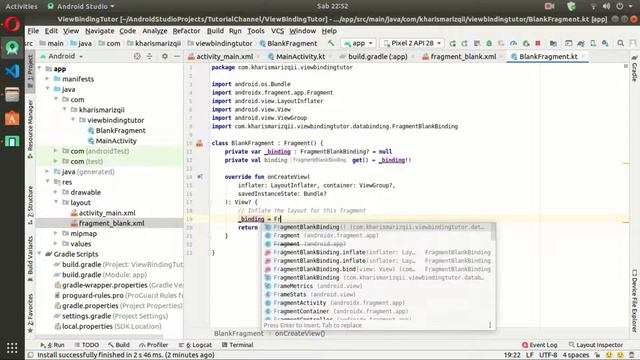640x360 pixels.
Task: Toggle Device File Explorer on right edge
Action: (x=634, y=300)
